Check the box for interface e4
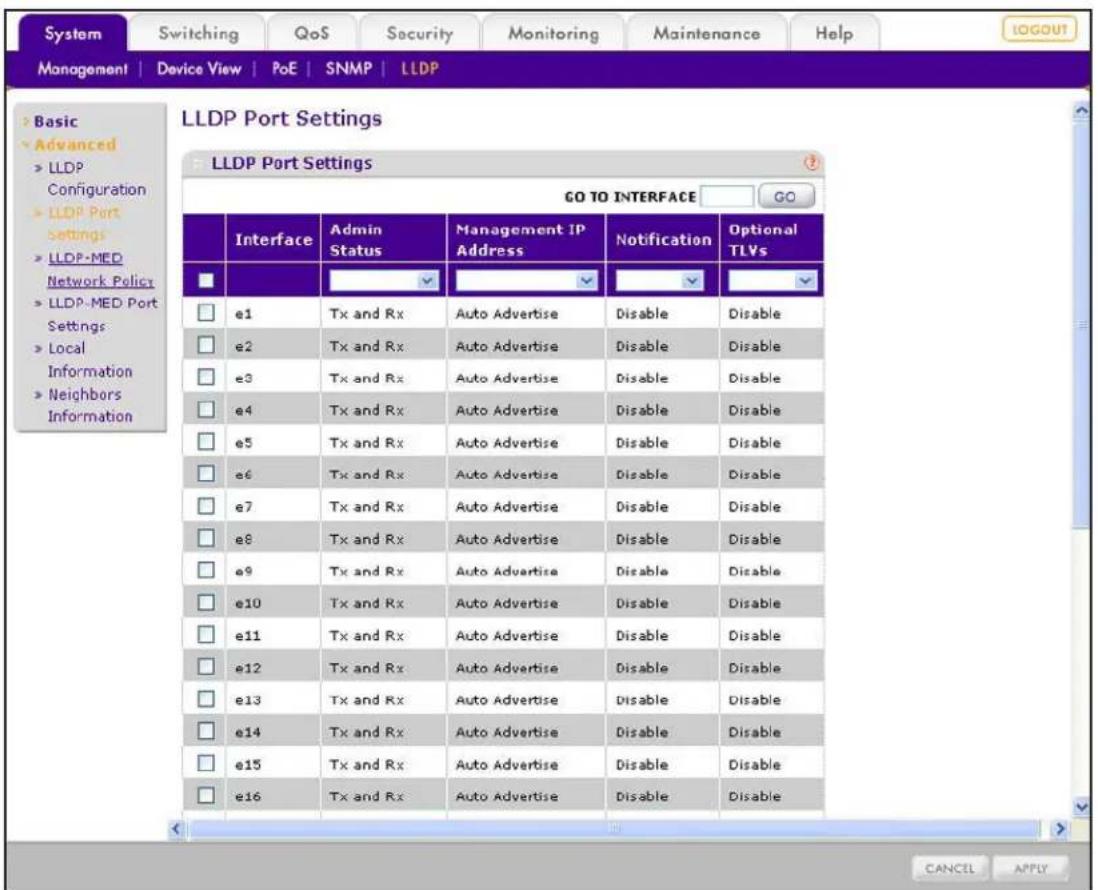This screenshot has height=890, width=1098. 206,409
